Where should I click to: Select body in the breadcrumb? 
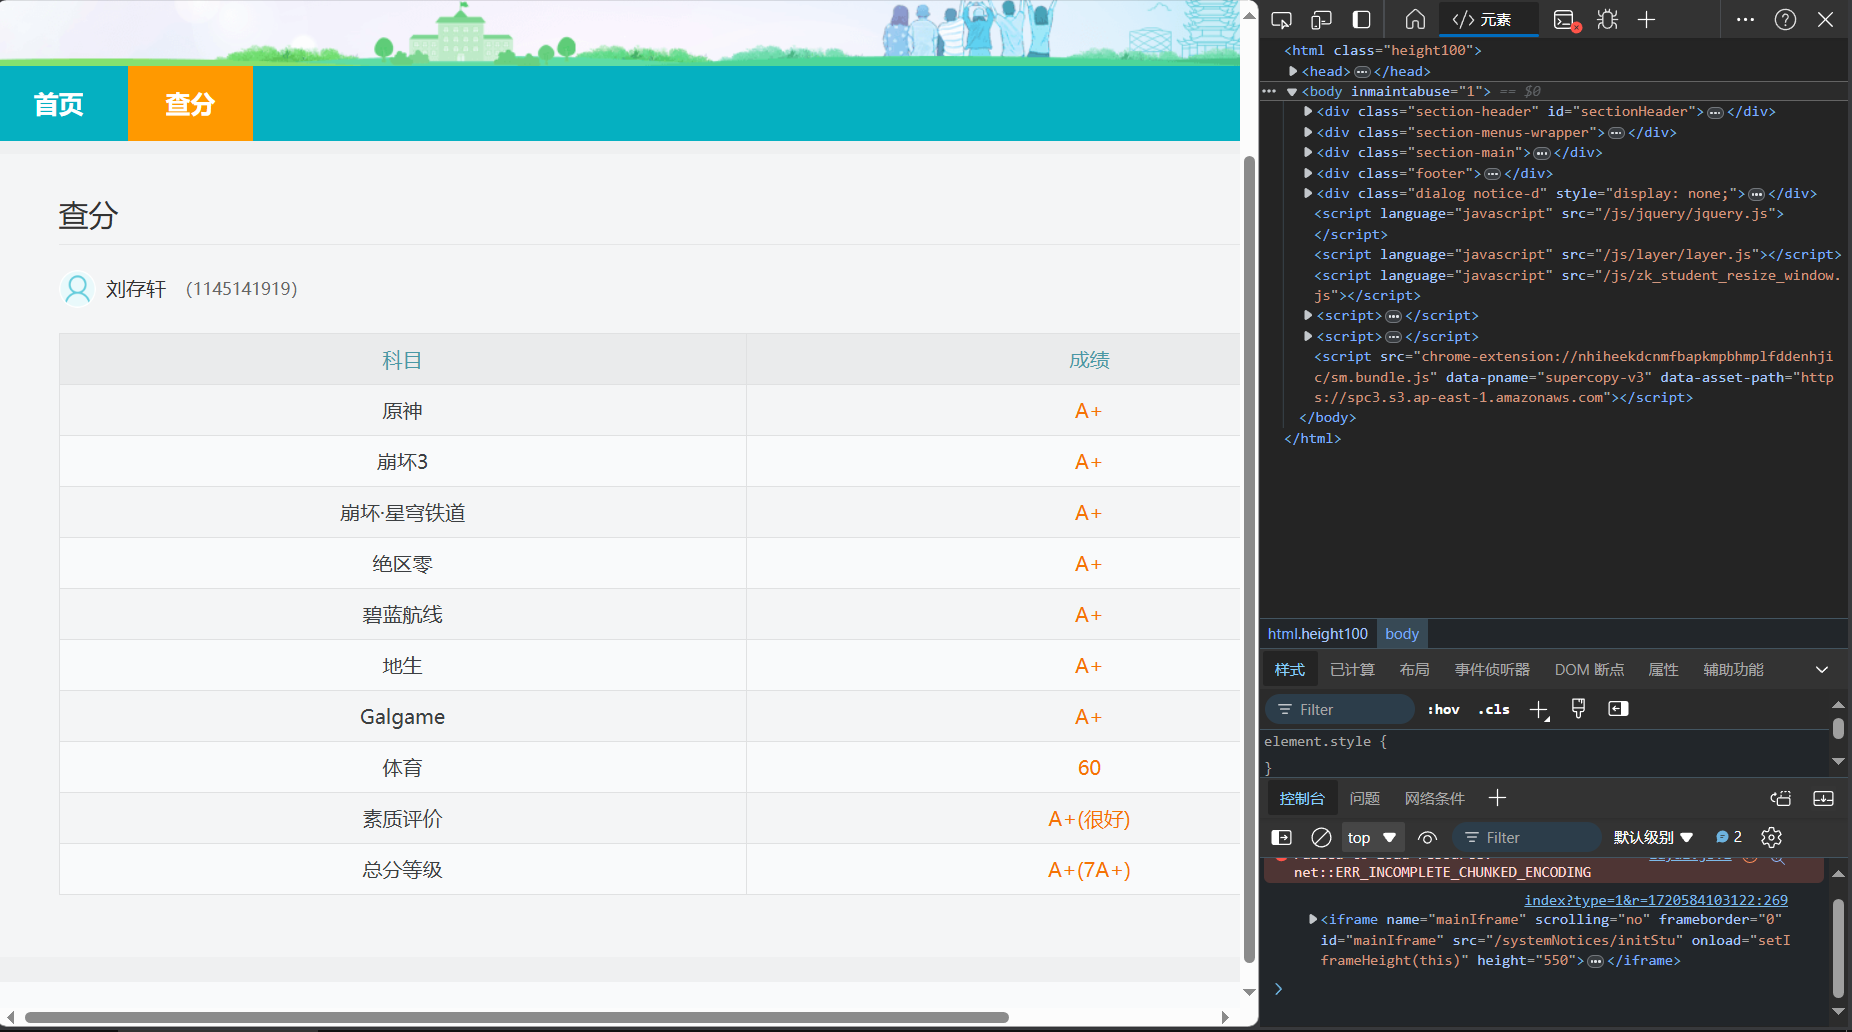click(x=1402, y=634)
